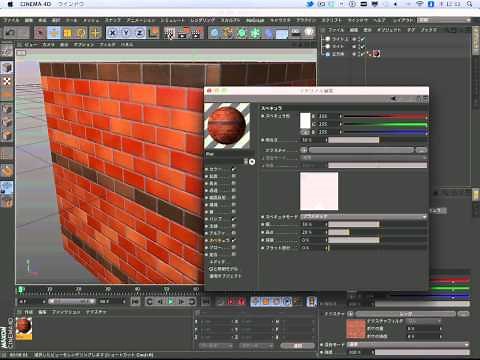Click the Spotlight search icon in menu bar
This screenshot has width=480, height=360.
tap(469, 4)
